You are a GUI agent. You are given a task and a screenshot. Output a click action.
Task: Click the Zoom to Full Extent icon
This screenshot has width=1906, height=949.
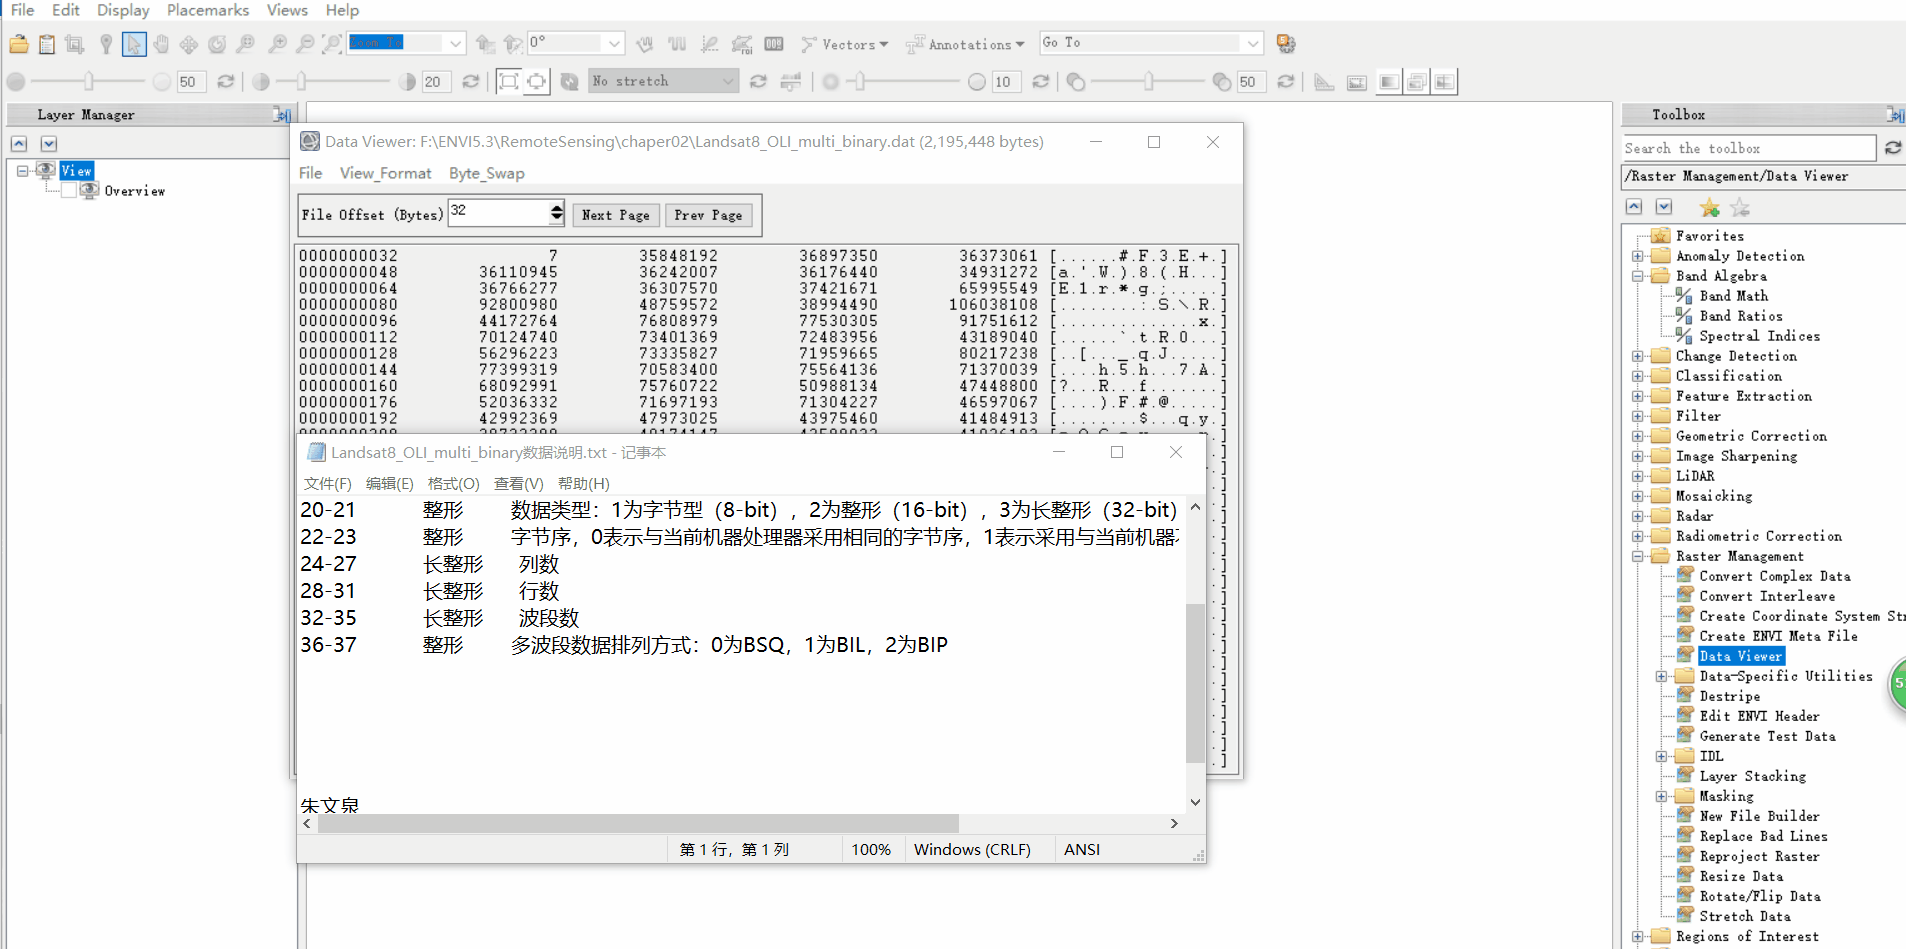click(332, 44)
